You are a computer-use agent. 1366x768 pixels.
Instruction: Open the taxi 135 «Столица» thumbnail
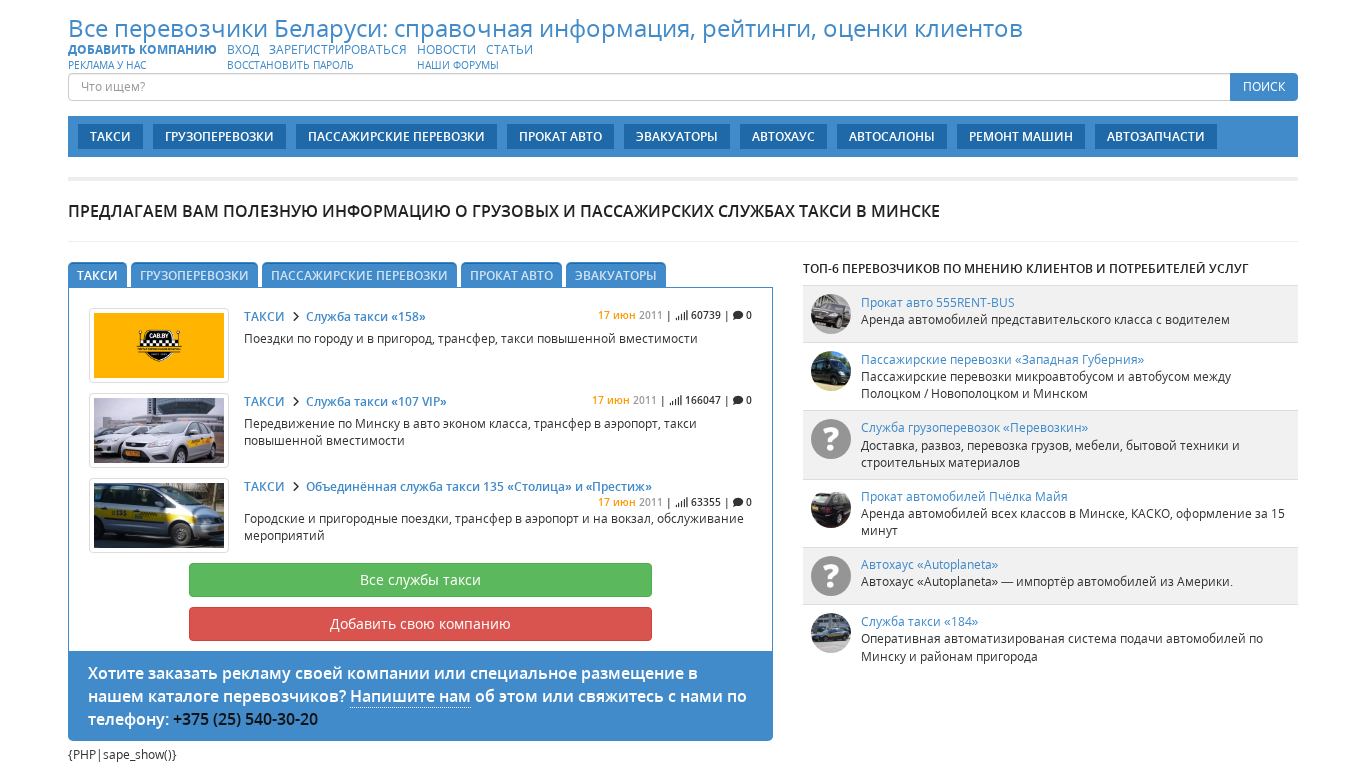[159, 515]
